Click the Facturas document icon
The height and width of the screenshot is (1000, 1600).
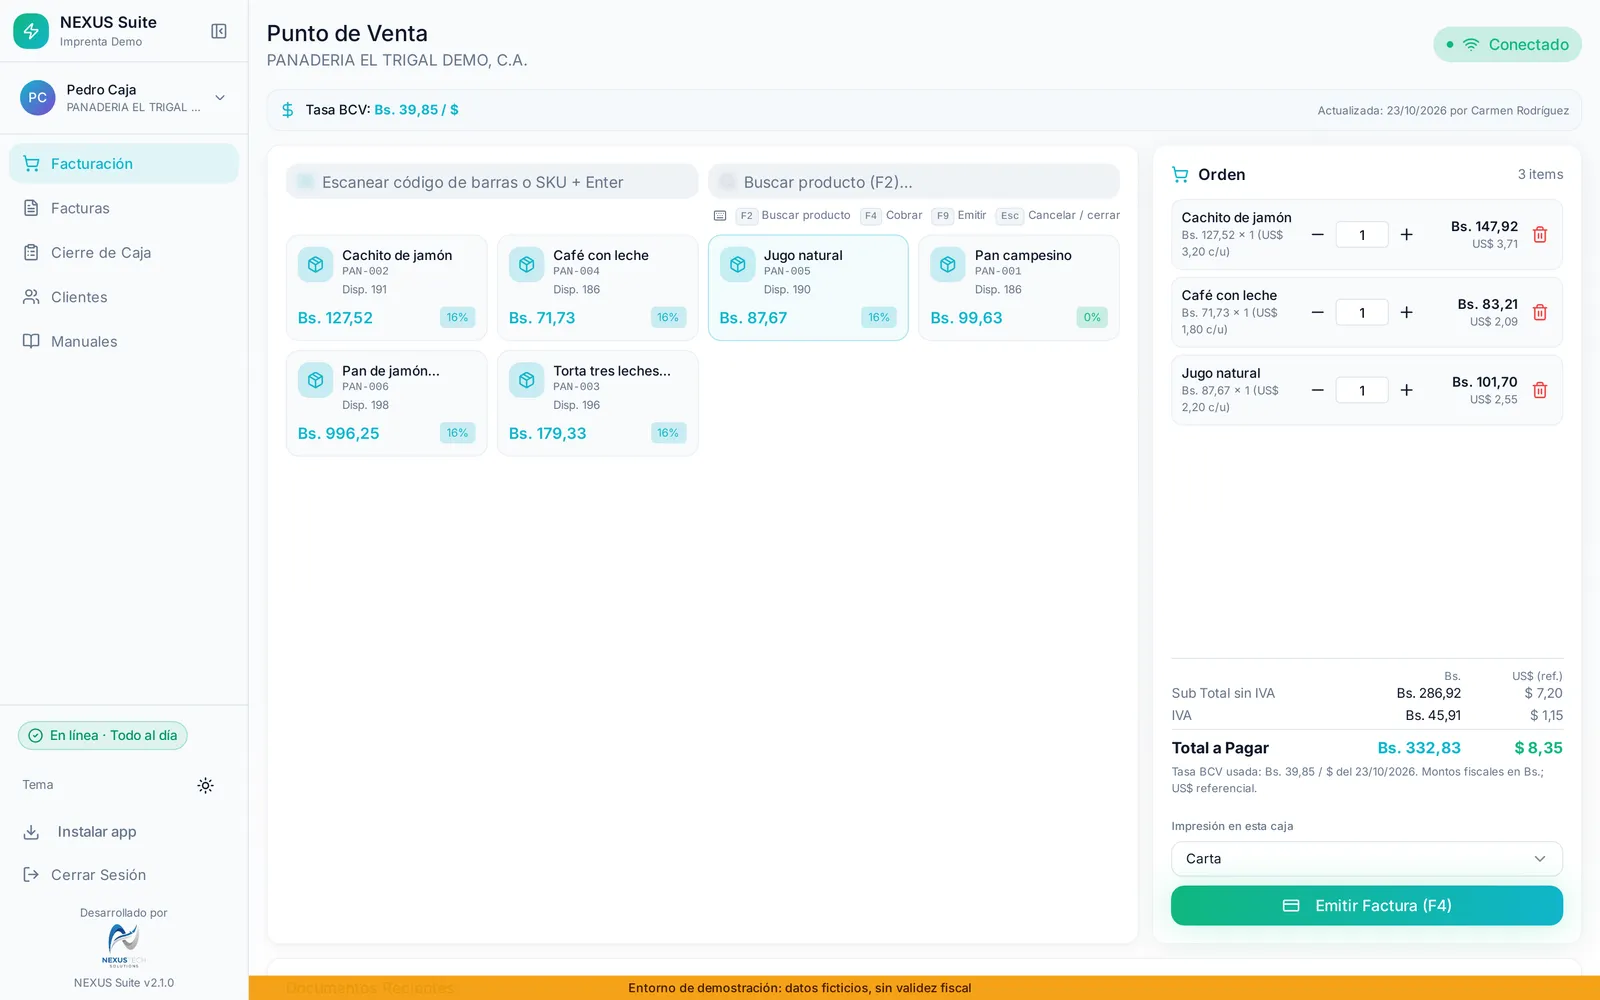click(x=31, y=208)
